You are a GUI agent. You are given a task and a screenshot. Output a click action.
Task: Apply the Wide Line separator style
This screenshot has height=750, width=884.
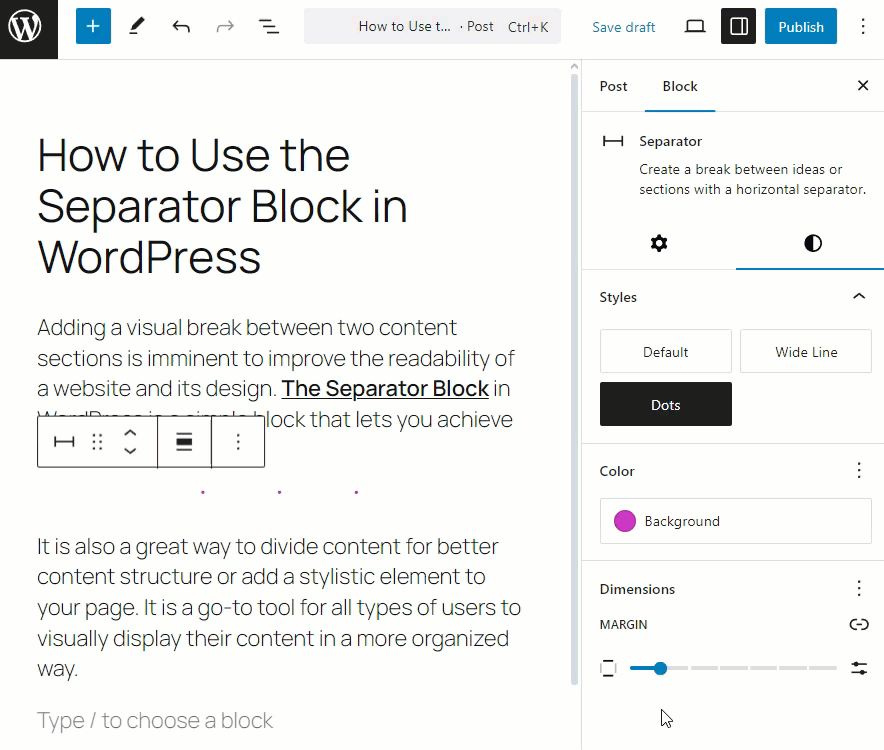[806, 352]
